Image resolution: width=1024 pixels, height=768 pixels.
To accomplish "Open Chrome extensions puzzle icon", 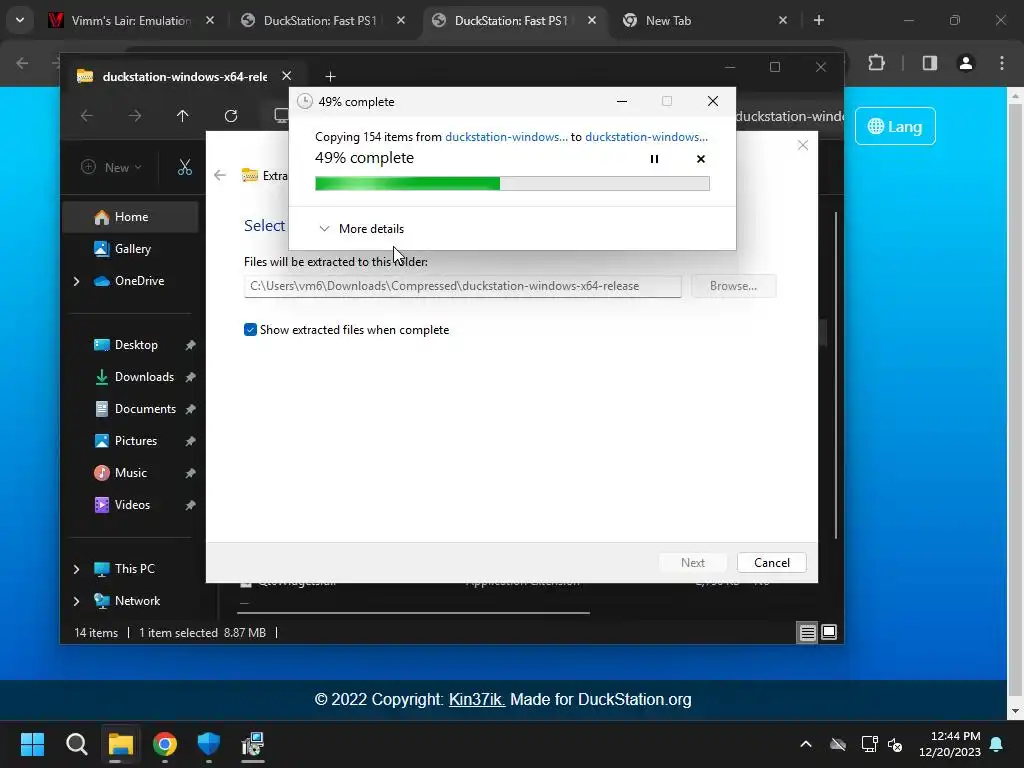I will [876, 63].
